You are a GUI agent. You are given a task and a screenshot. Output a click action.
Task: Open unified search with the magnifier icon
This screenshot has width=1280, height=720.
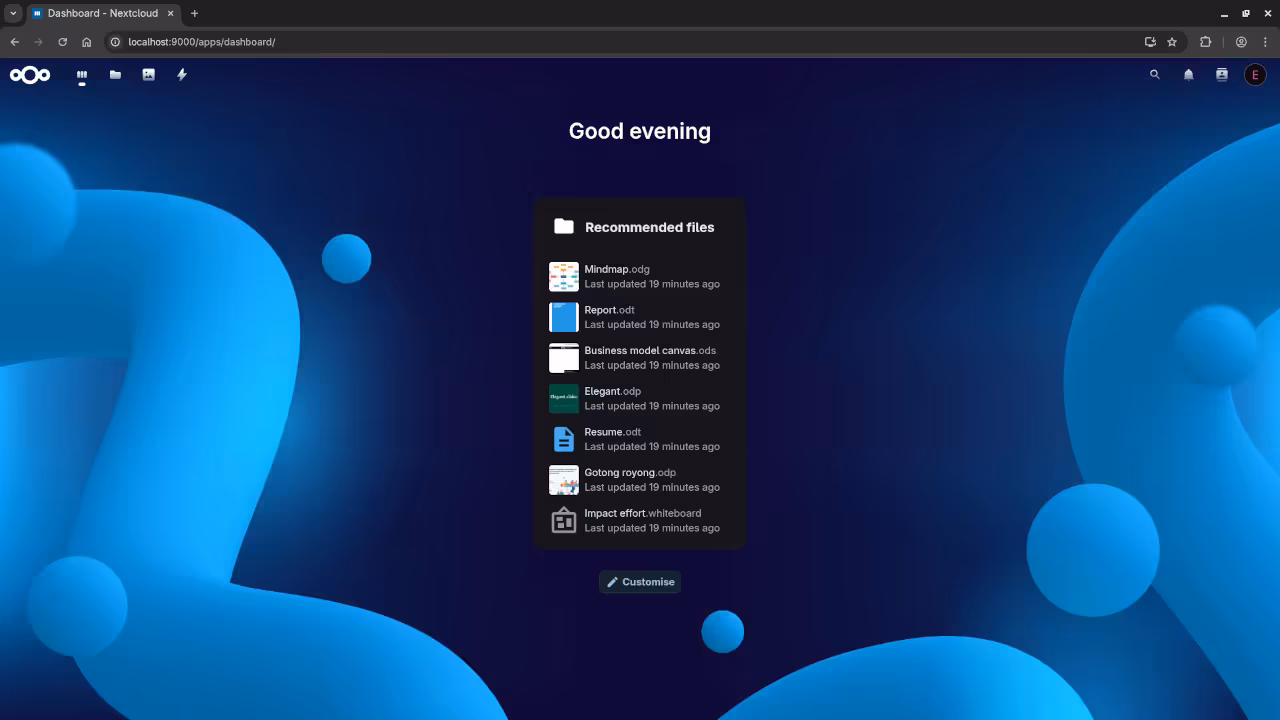(x=1155, y=74)
